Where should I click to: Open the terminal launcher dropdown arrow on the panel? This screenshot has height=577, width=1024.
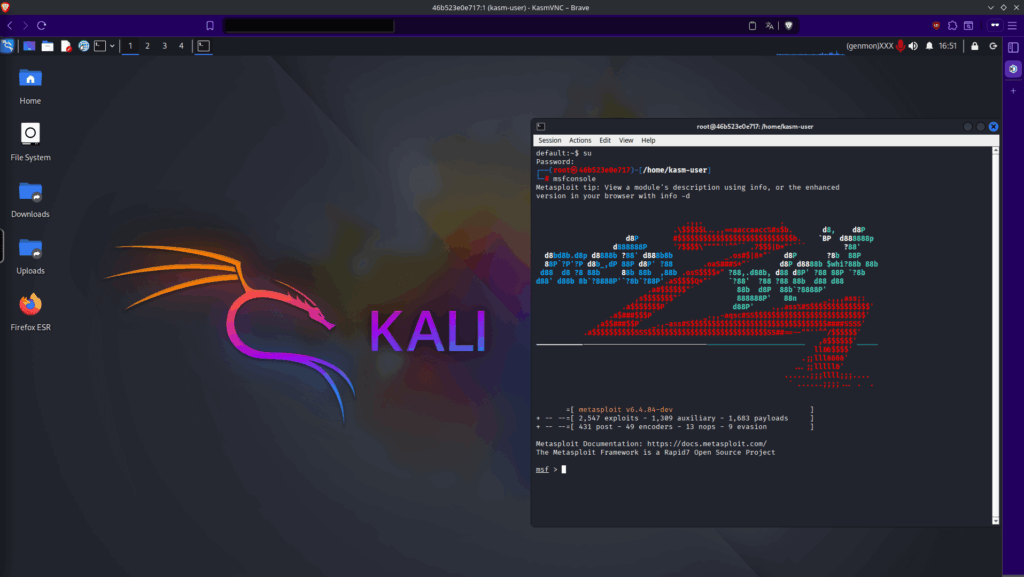(110, 46)
